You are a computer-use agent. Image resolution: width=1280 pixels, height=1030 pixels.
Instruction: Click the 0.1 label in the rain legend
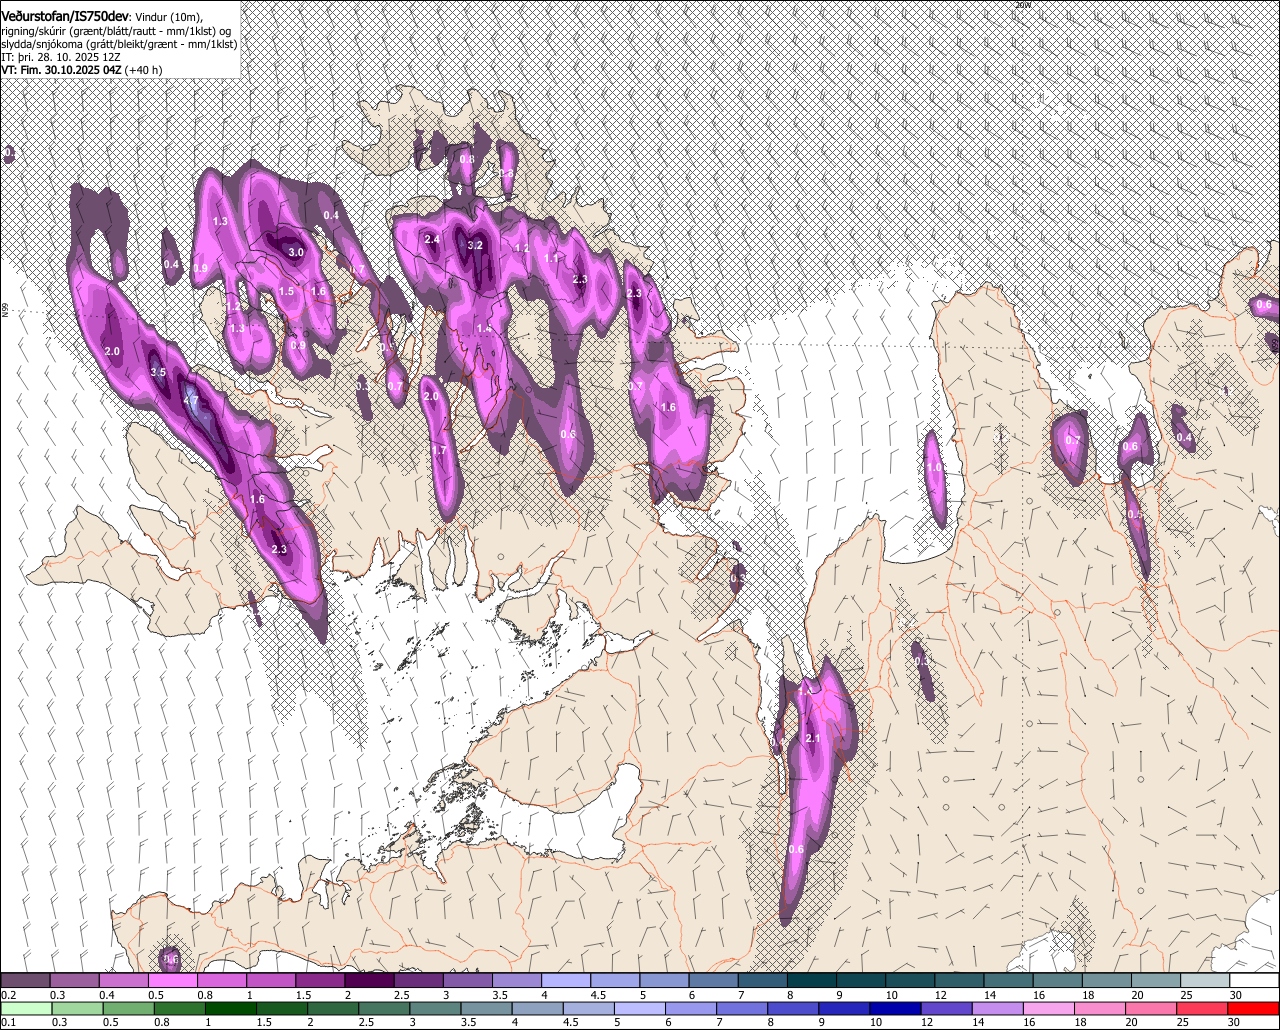(x=8, y=1022)
